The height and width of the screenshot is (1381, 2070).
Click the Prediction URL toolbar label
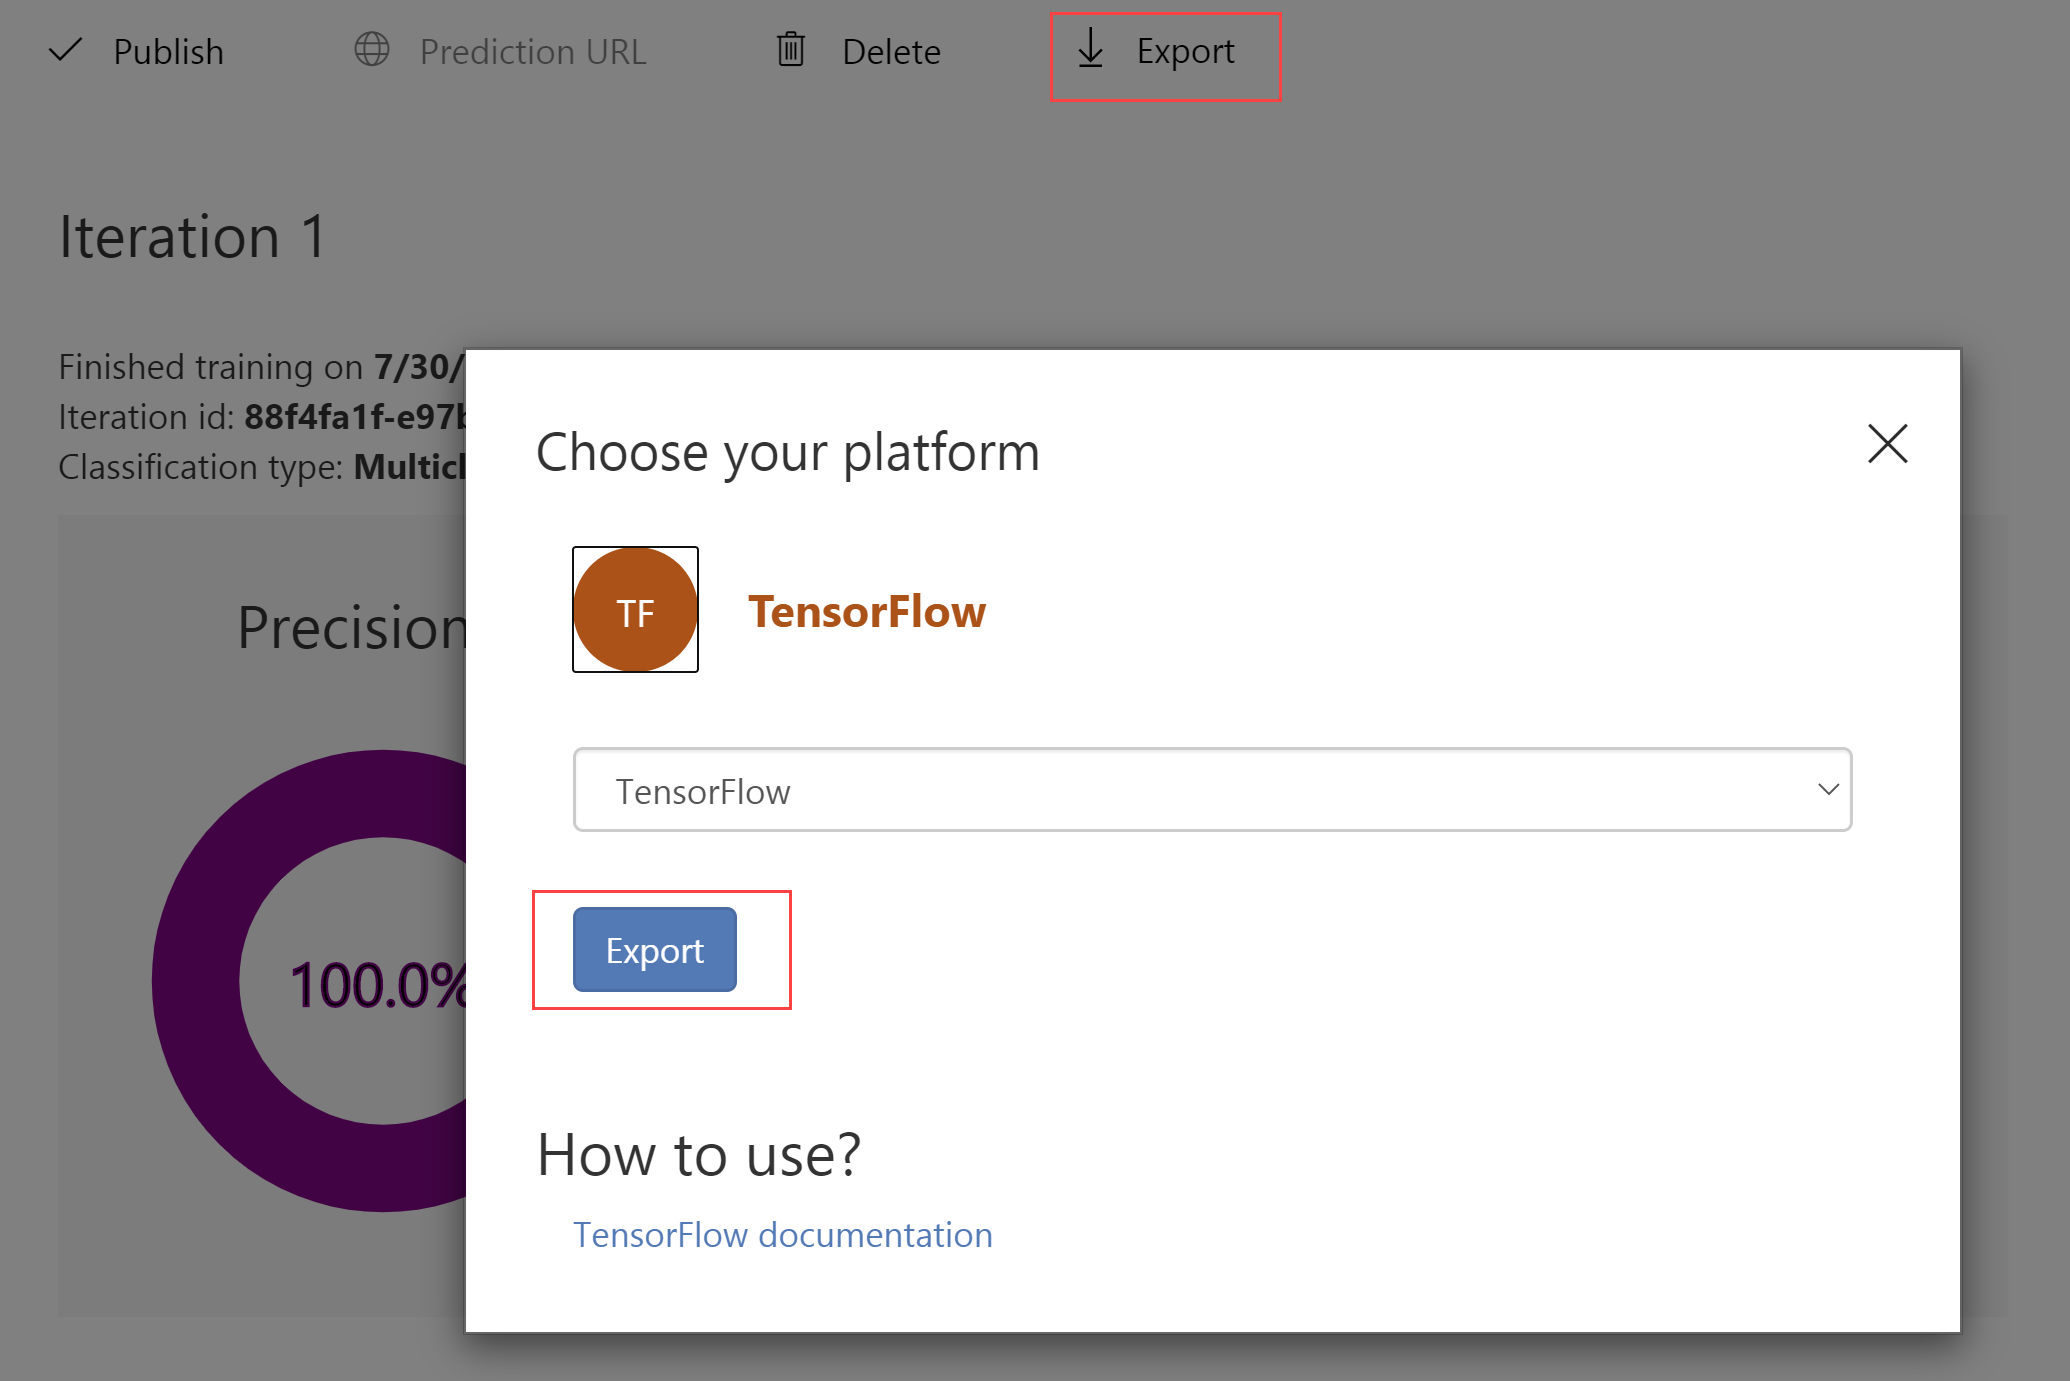[x=533, y=51]
